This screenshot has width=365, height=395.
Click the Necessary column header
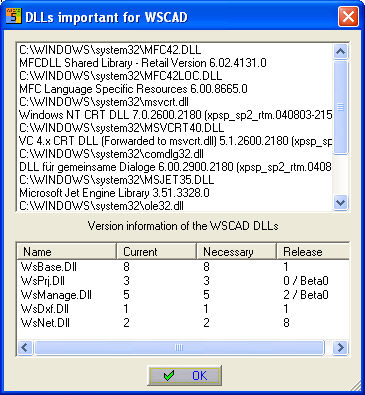click(236, 251)
